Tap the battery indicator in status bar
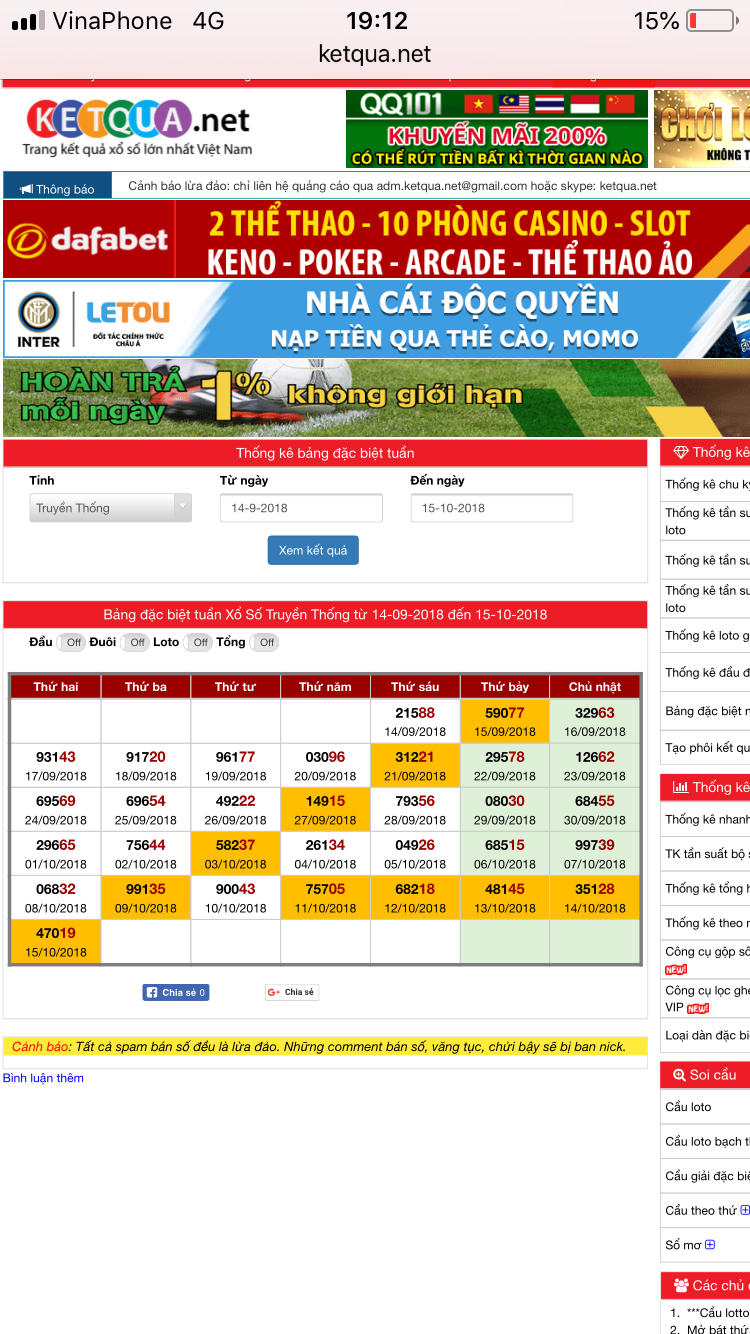 [710, 20]
